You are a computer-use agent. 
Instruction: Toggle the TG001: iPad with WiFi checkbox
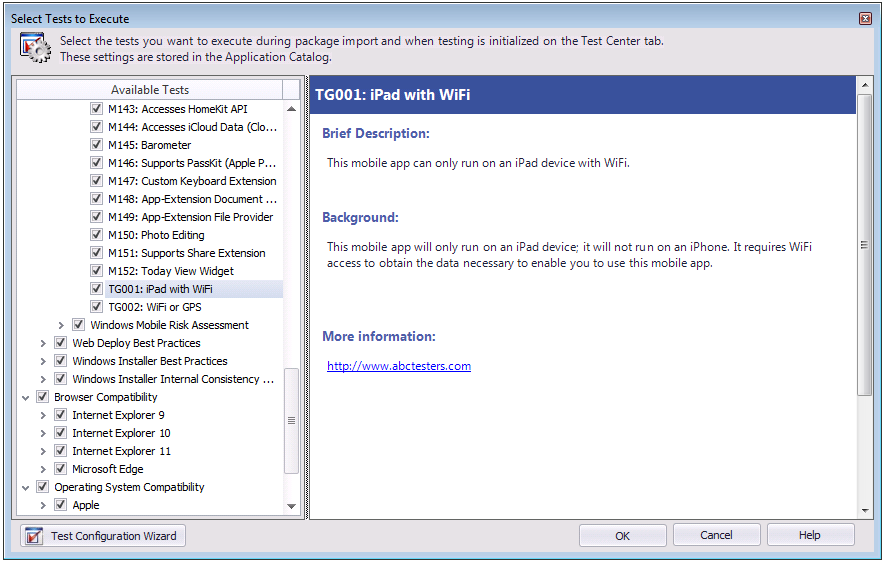pos(97,289)
